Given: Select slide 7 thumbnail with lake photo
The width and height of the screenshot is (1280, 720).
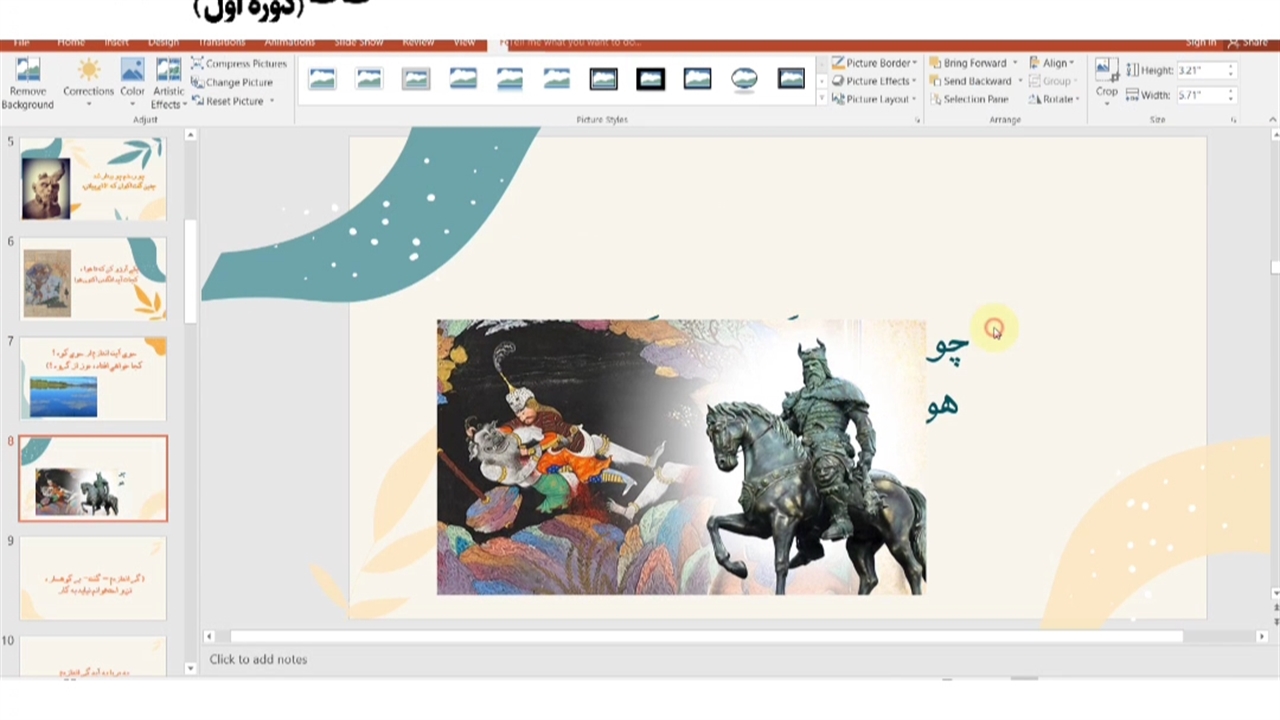Looking at the screenshot, I should pos(93,379).
